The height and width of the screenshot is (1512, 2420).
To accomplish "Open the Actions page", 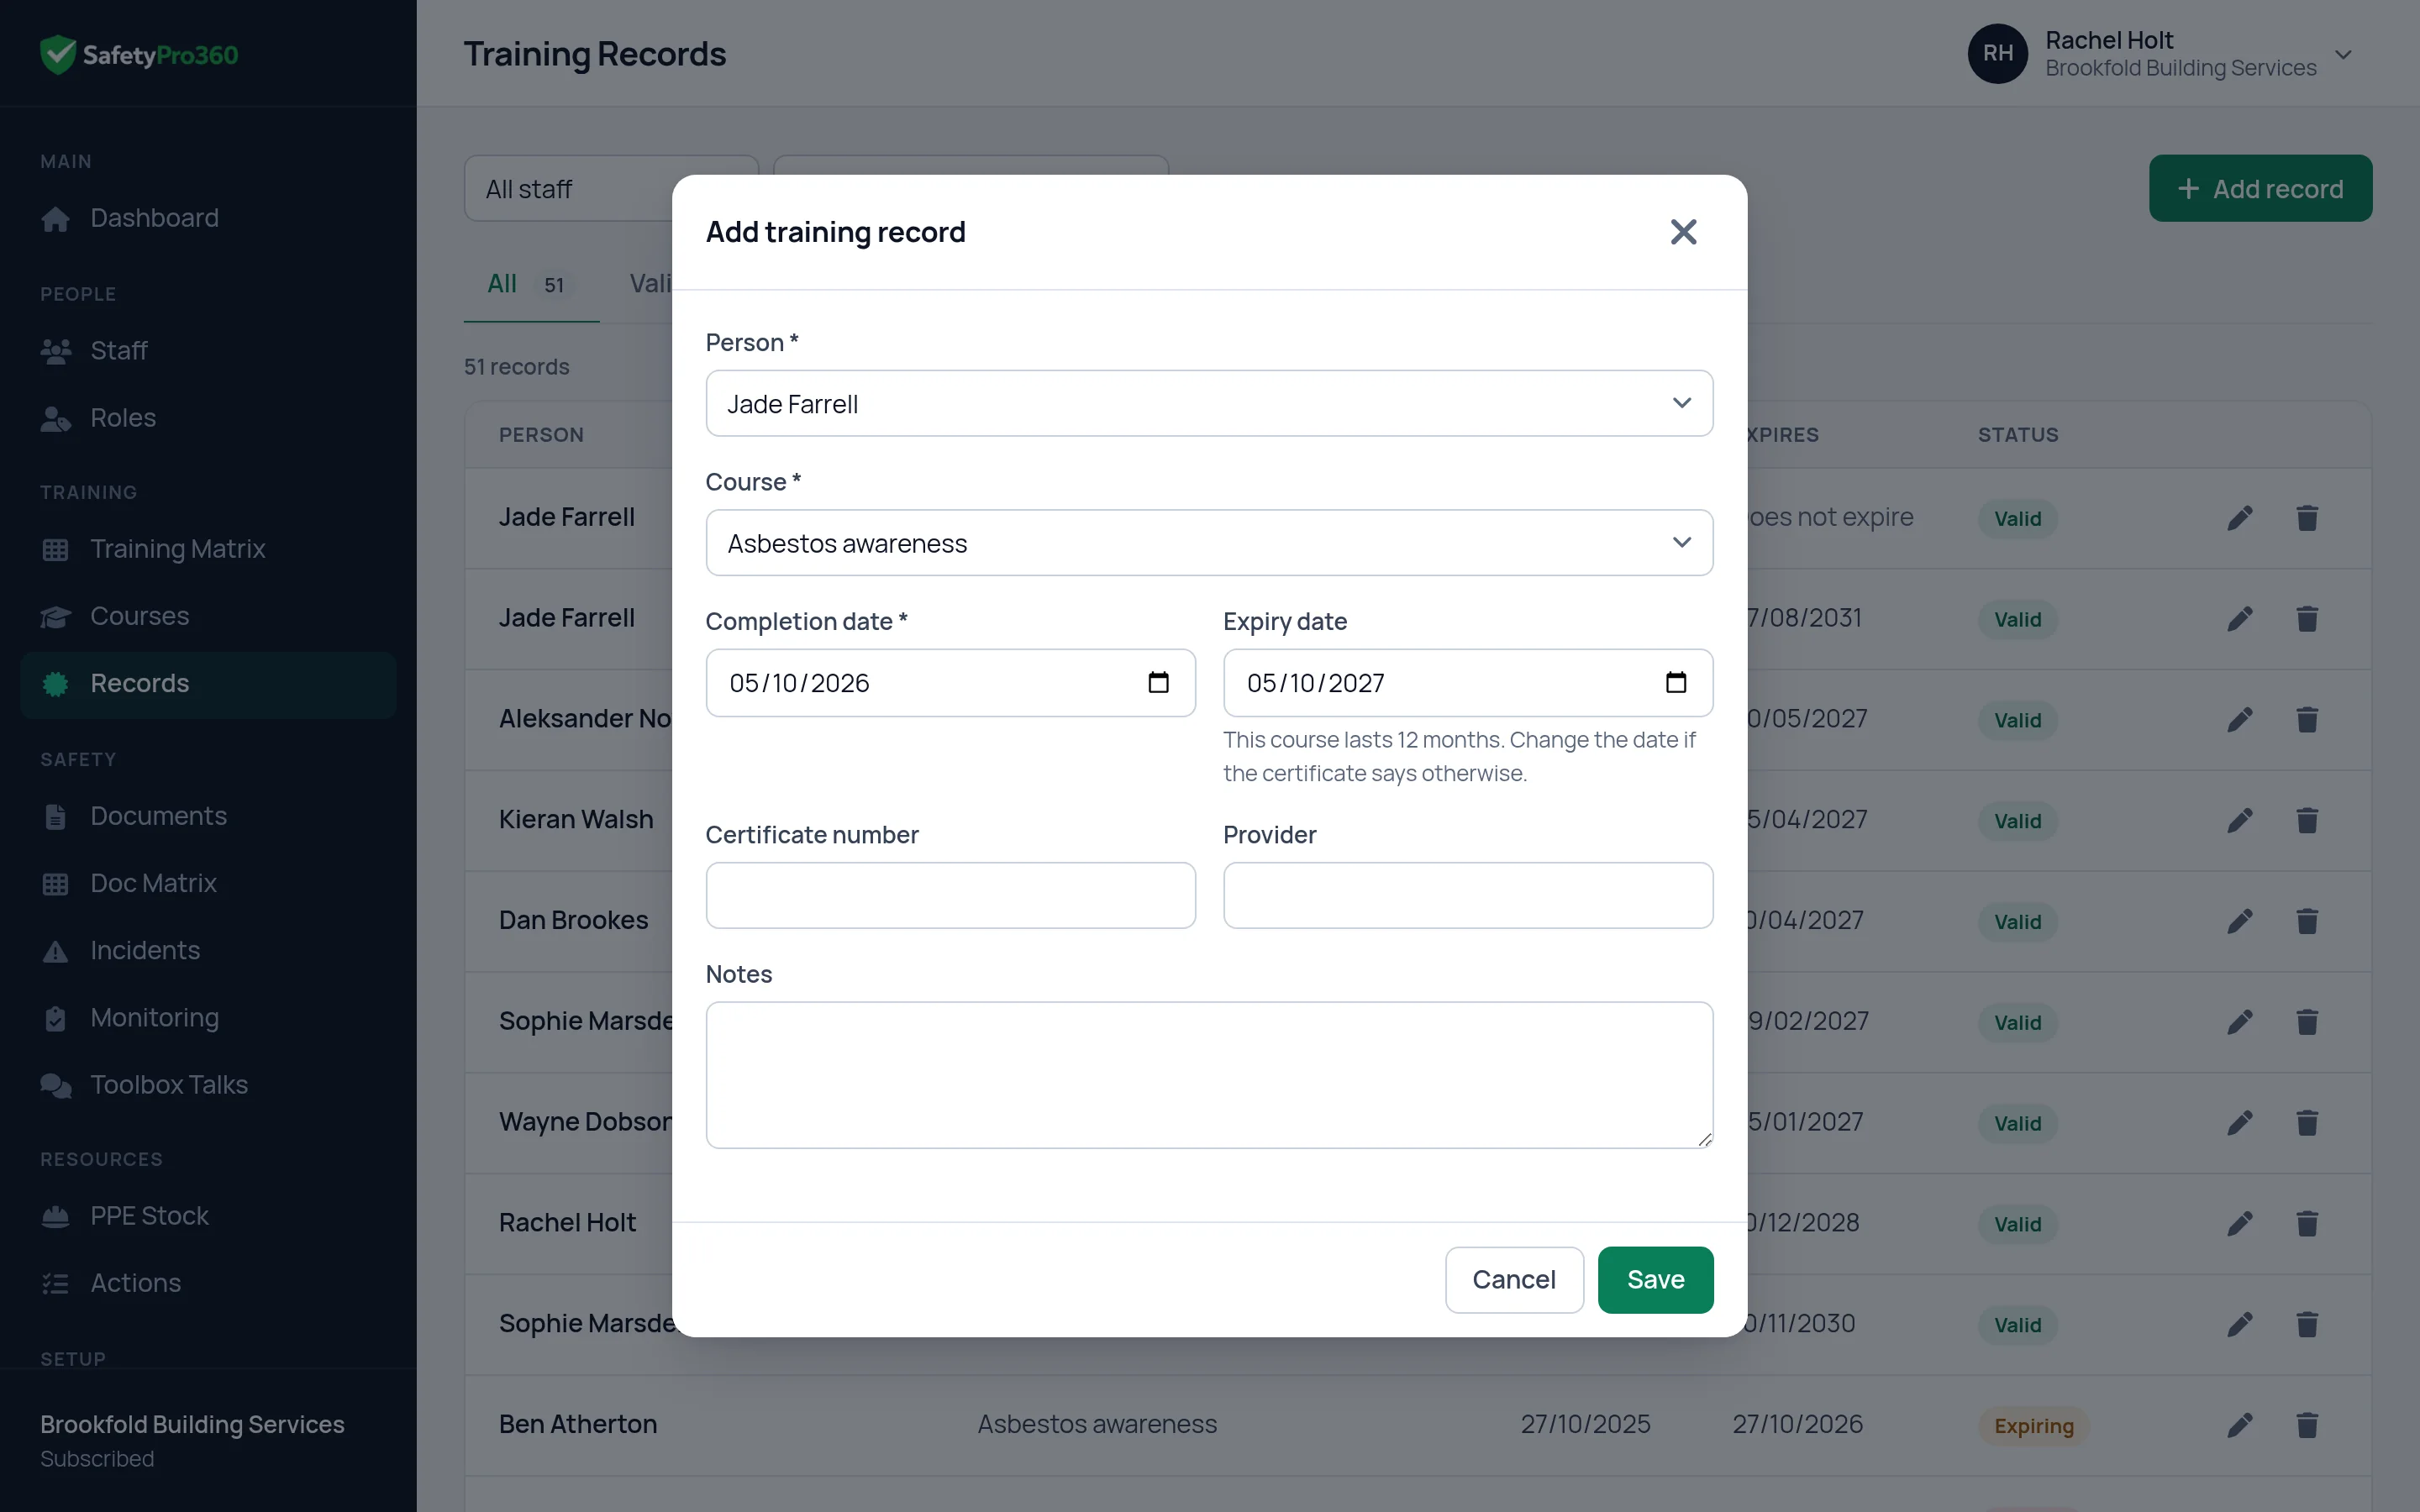I will (x=208, y=1283).
